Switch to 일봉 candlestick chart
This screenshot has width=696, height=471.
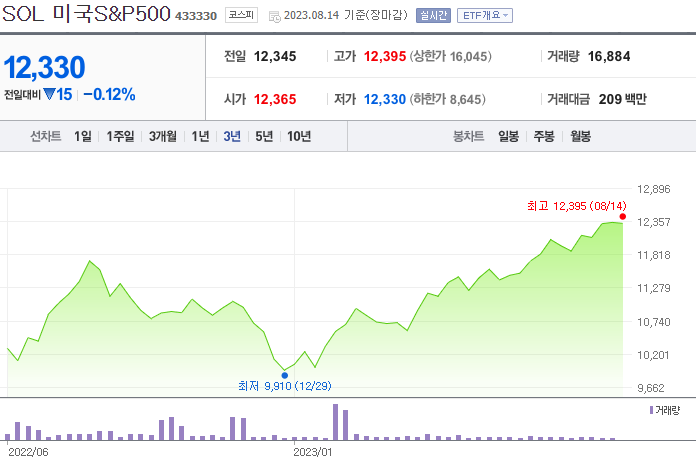508,136
